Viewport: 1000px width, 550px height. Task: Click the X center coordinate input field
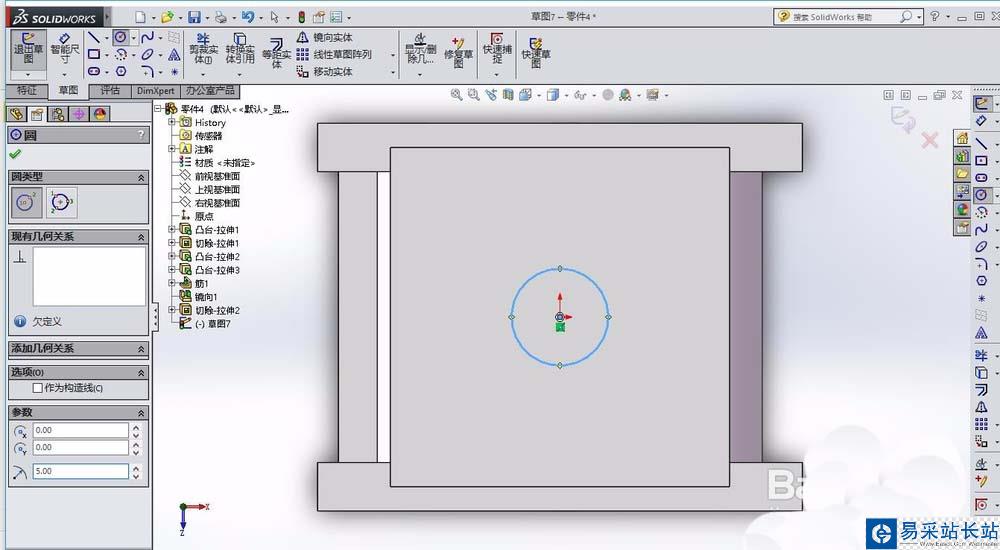(x=80, y=430)
